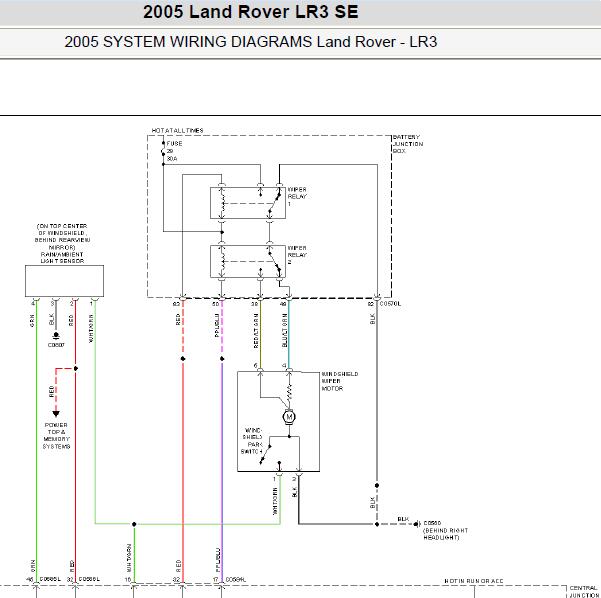This screenshot has width=601, height=598.
Task: Click the 'BLU/LT GRN' wire color label
Action: coord(284,330)
